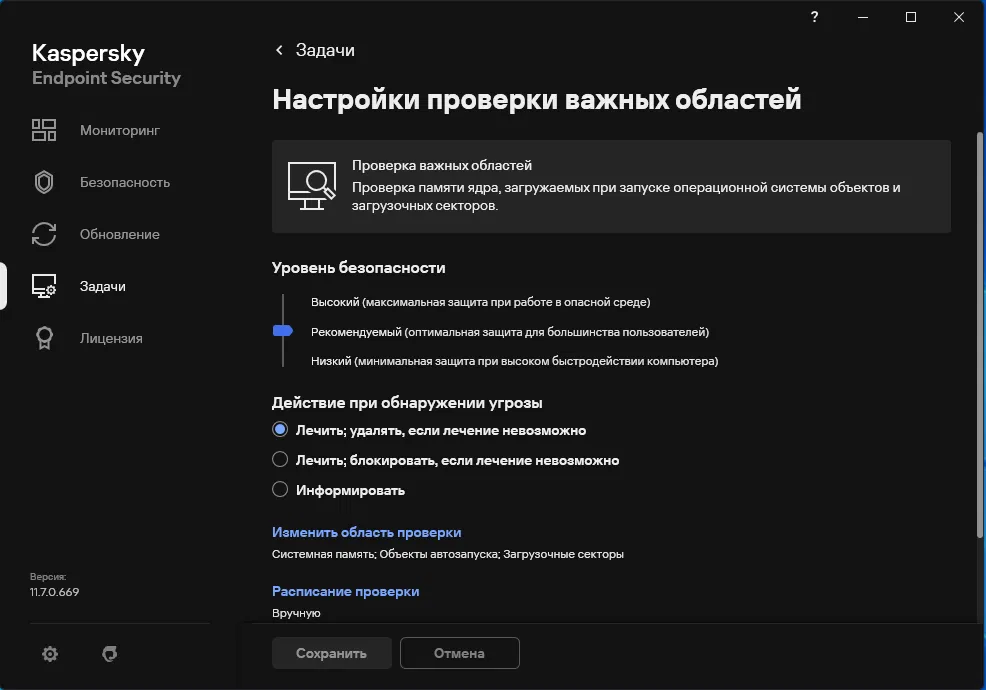Click the Kaspersky Endpoint Security logo

point(106,64)
